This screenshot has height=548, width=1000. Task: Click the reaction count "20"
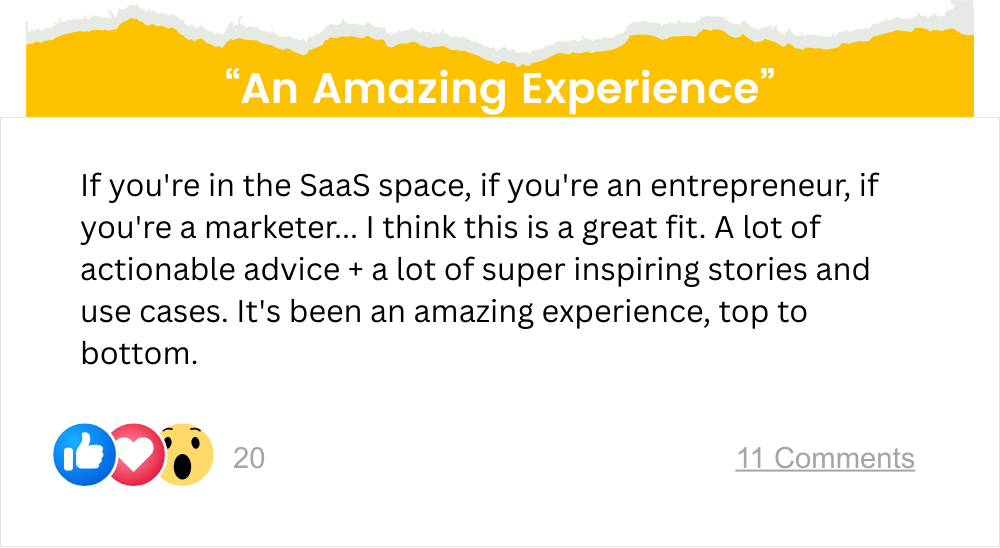coord(249,458)
